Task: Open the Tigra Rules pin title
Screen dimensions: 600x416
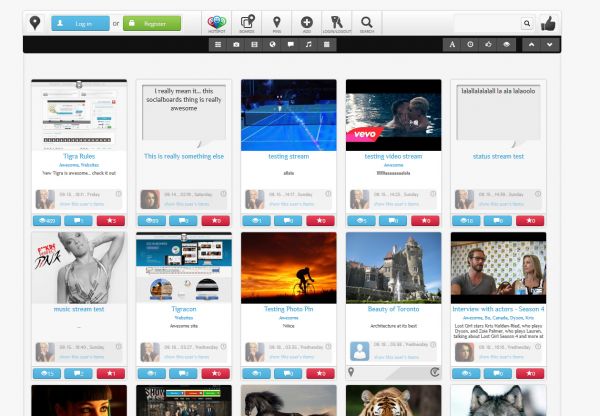Action: (x=79, y=156)
